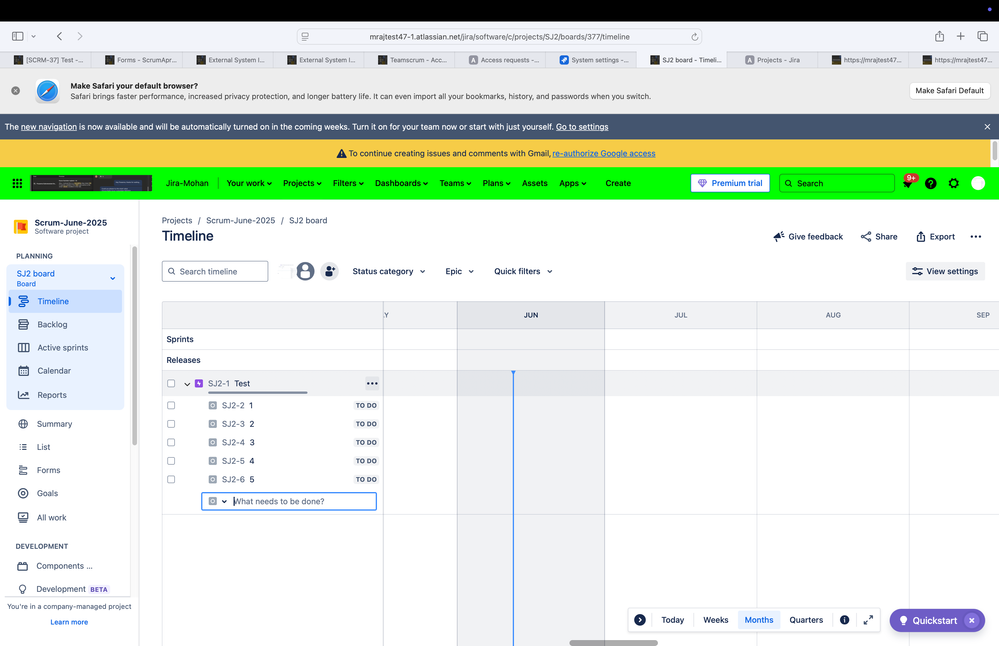Open the user profile avatar in navbar
Image resolution: width=999 pixels, height=646 pixels.
(x=978, y=183)
